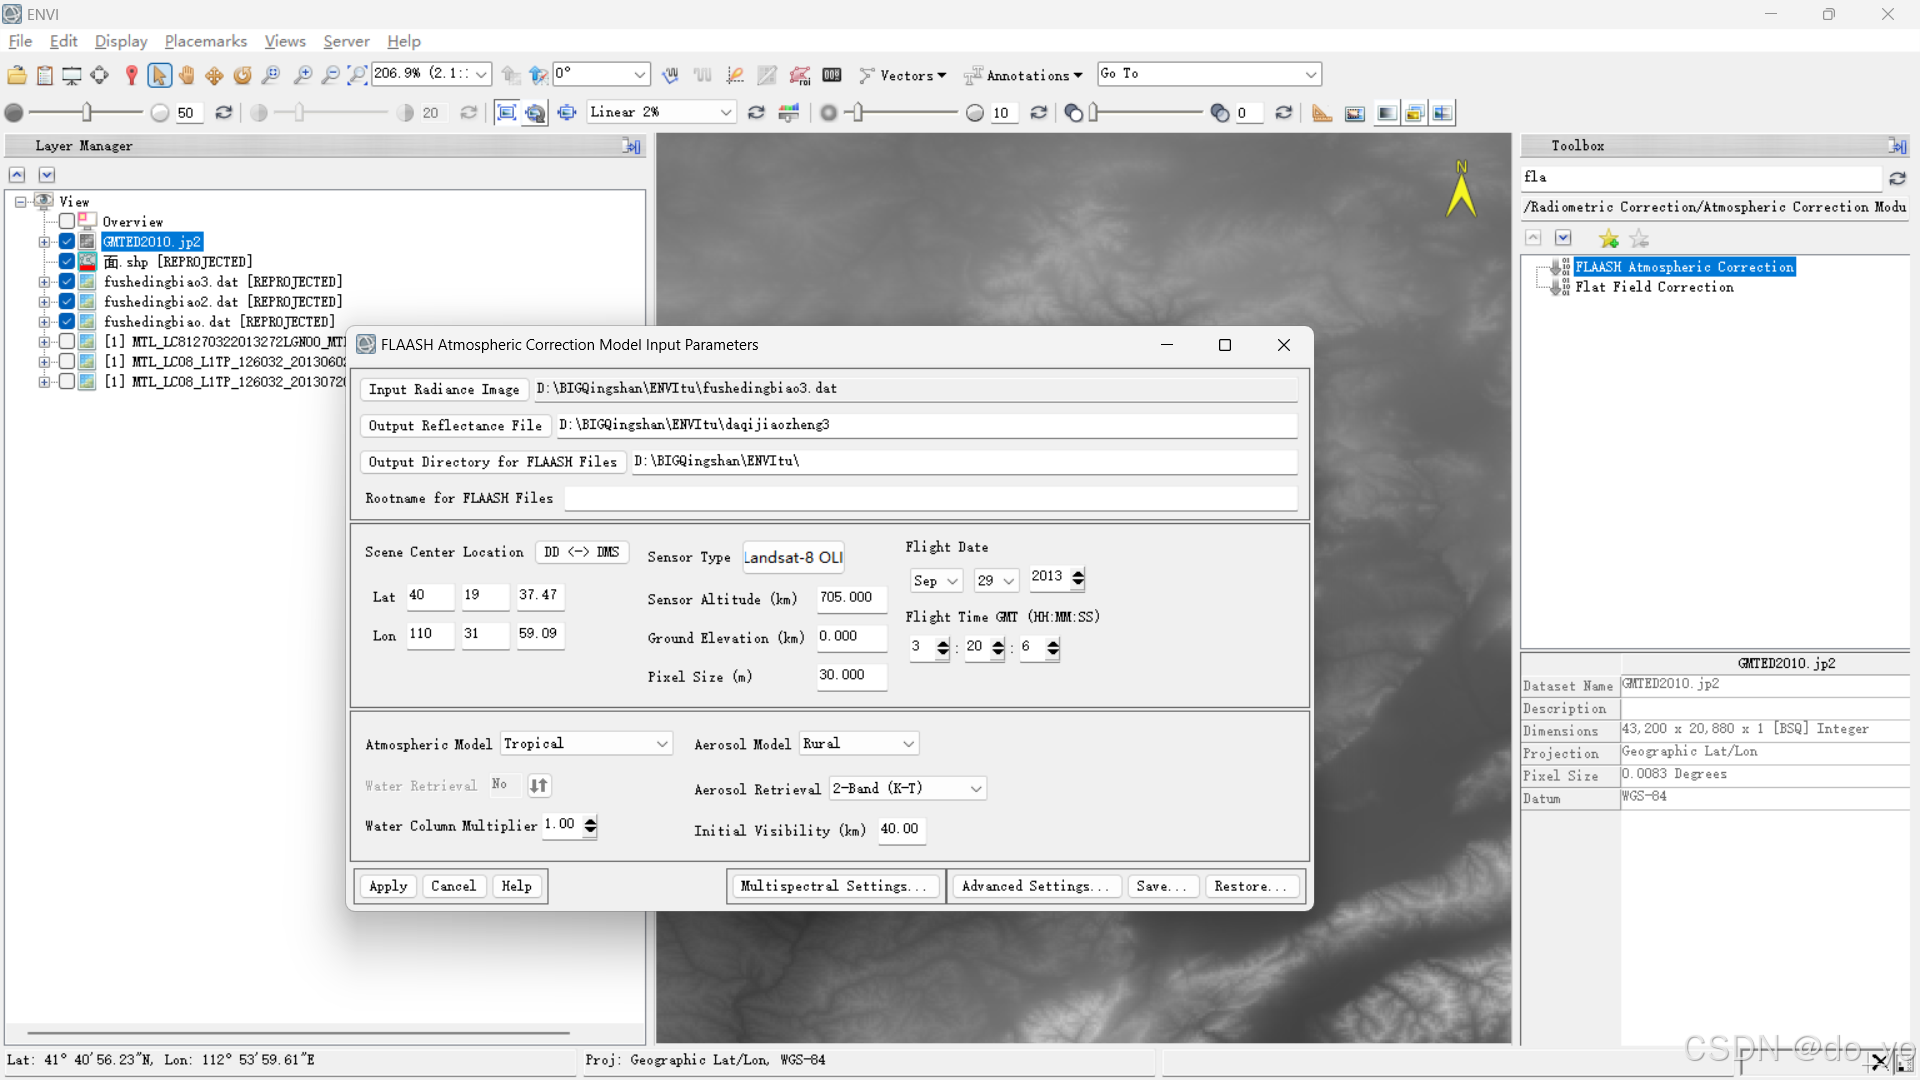Open the Placemarks menu
The image size is (1920, 1080).
205,41
